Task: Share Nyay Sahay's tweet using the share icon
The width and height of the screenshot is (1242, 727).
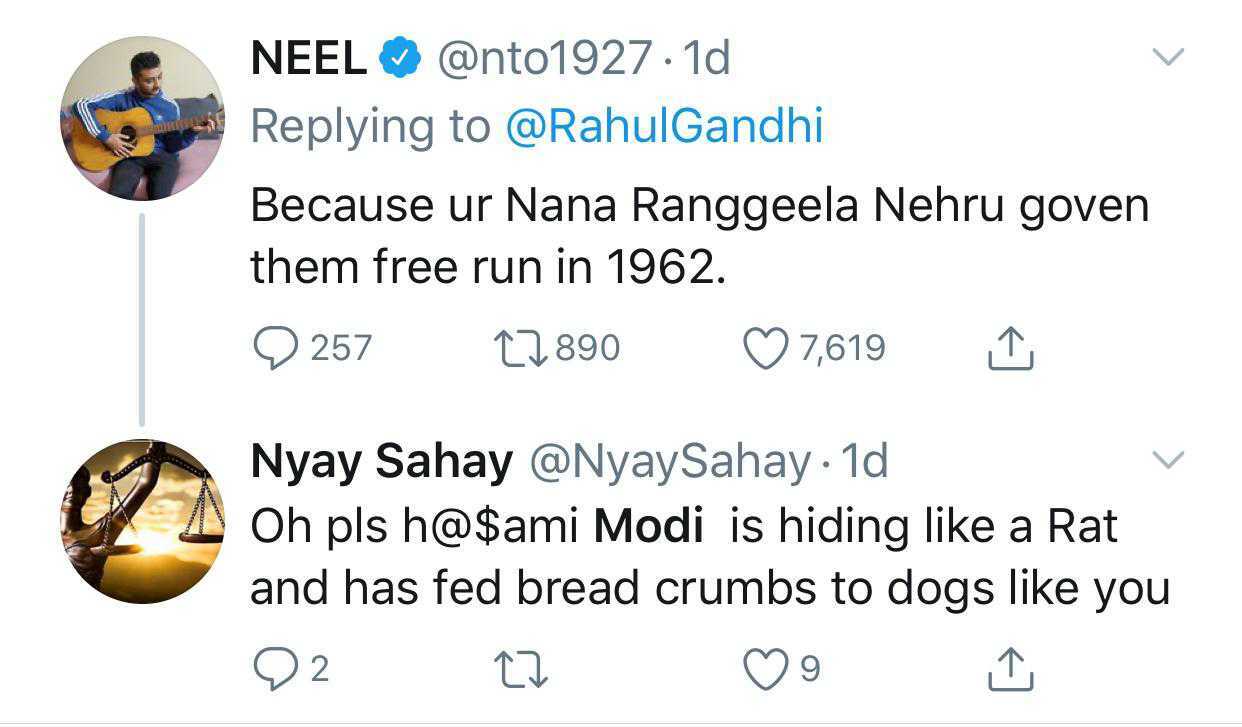Action: pyautogui.click(x=1009, y=667)
